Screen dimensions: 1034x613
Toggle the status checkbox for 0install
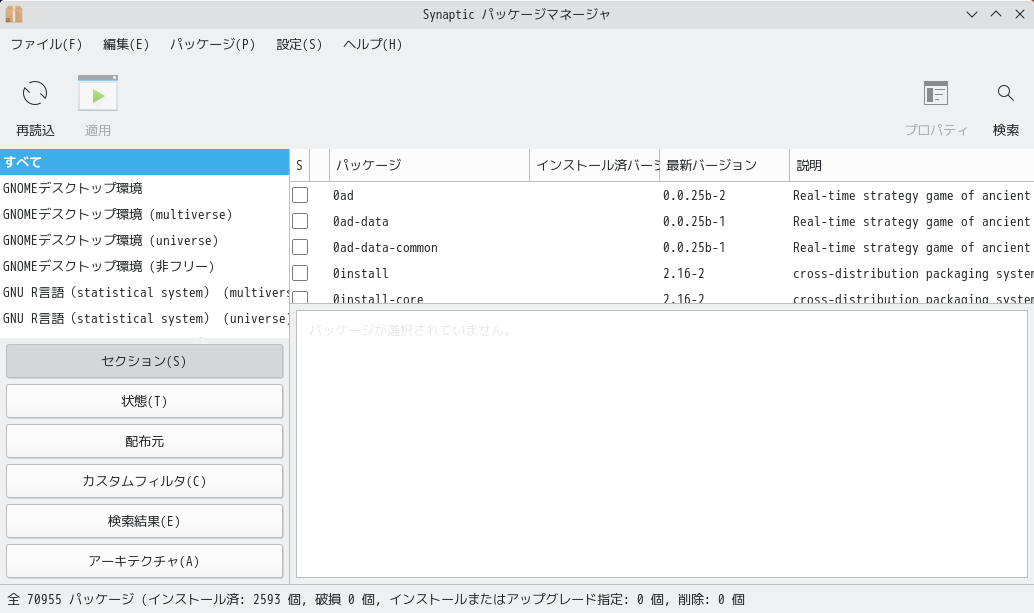point(300,273)
